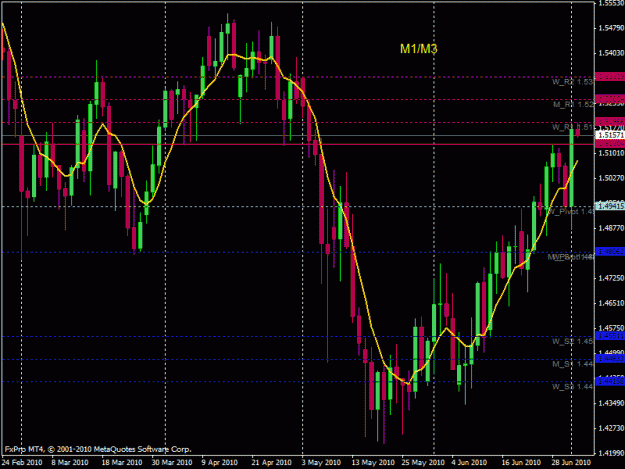Click the 28 Jun 2010 date label
Viewport: 625px width, 469px height.
(x=571, y=463)
